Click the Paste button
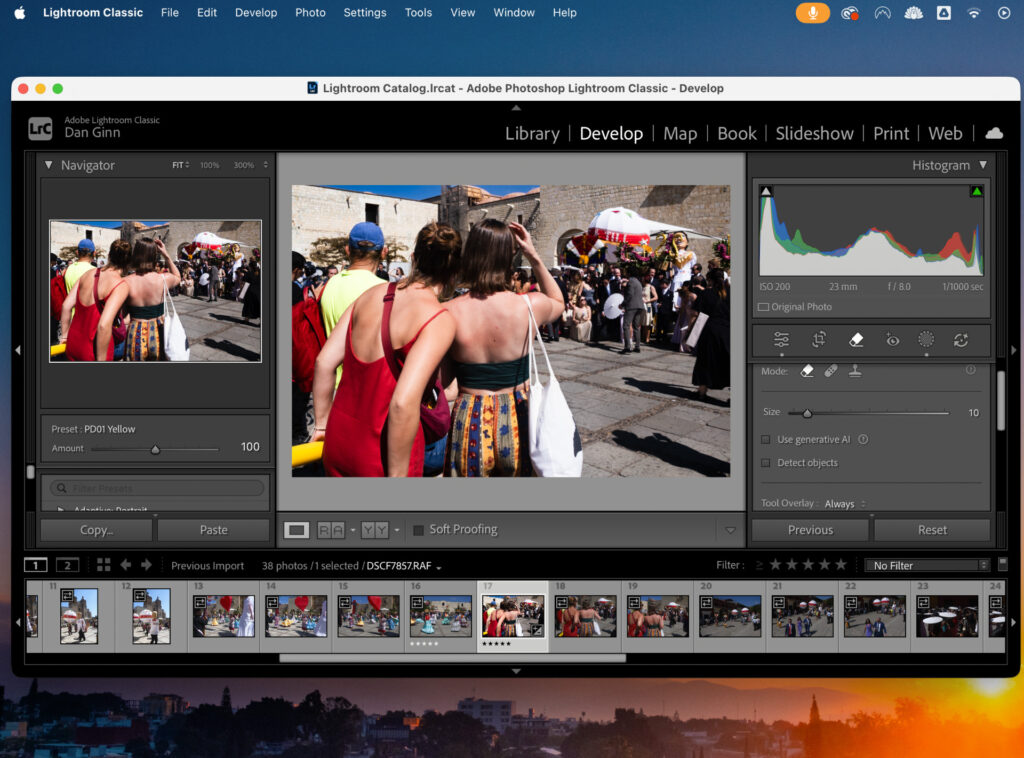Screen dimensions: 1024x758 coord(213,529)
